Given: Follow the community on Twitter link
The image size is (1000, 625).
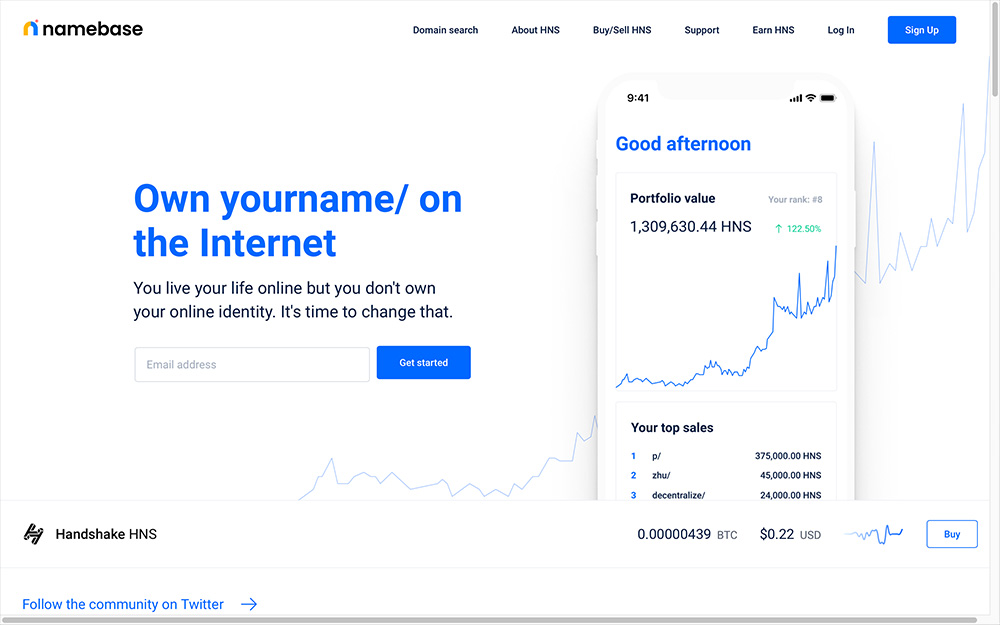Looking at the screenshot, I should (123, 604).
